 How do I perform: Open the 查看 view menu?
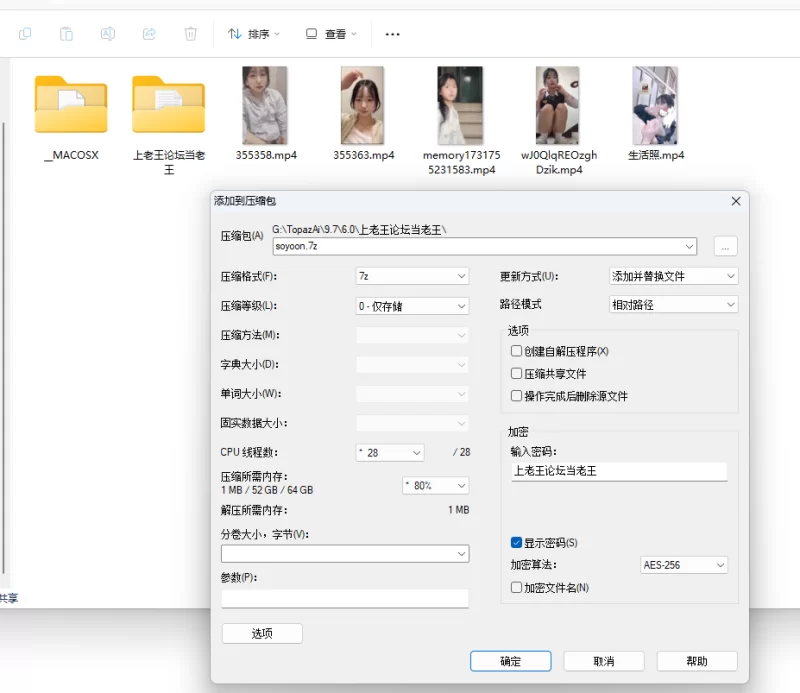point(332,34)
